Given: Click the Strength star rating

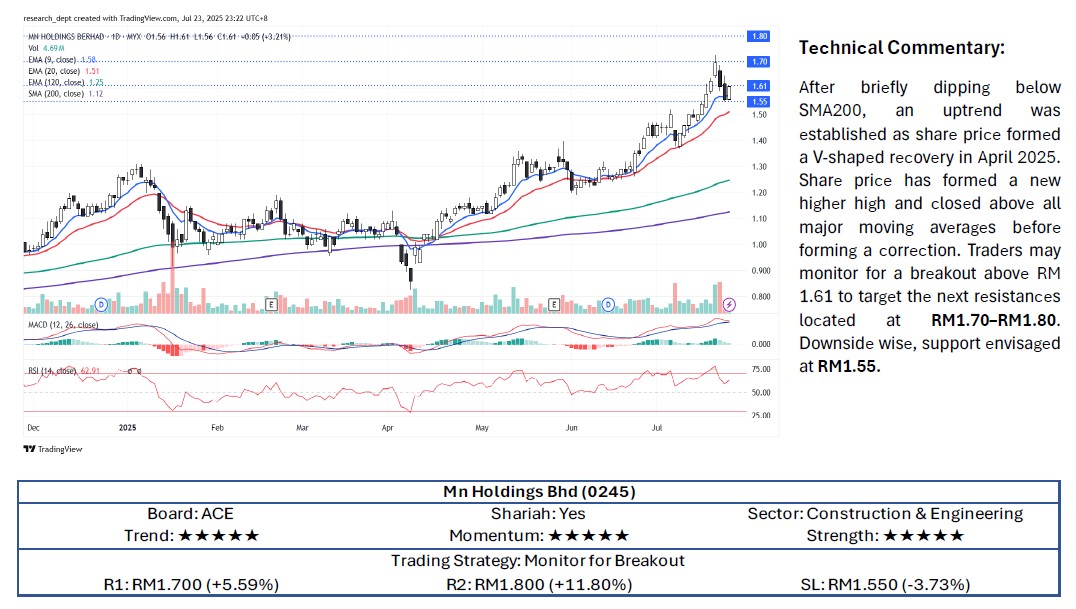Looking at the screenshot, I should [x=924, y=536].
